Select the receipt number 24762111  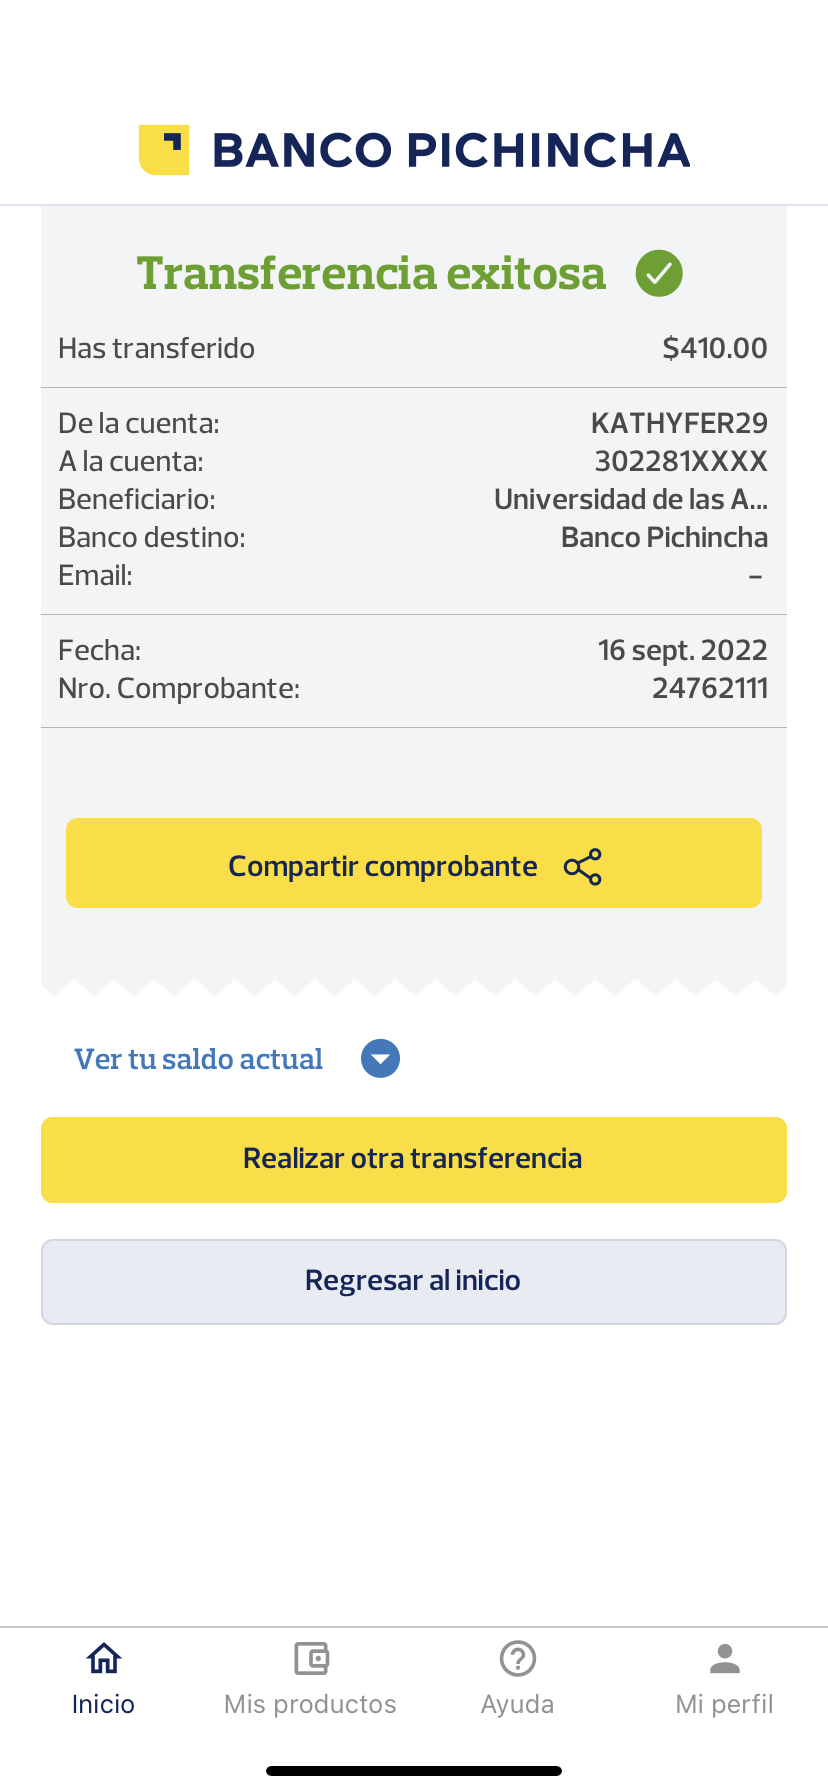pyautogui.click(x=710, y=688)
